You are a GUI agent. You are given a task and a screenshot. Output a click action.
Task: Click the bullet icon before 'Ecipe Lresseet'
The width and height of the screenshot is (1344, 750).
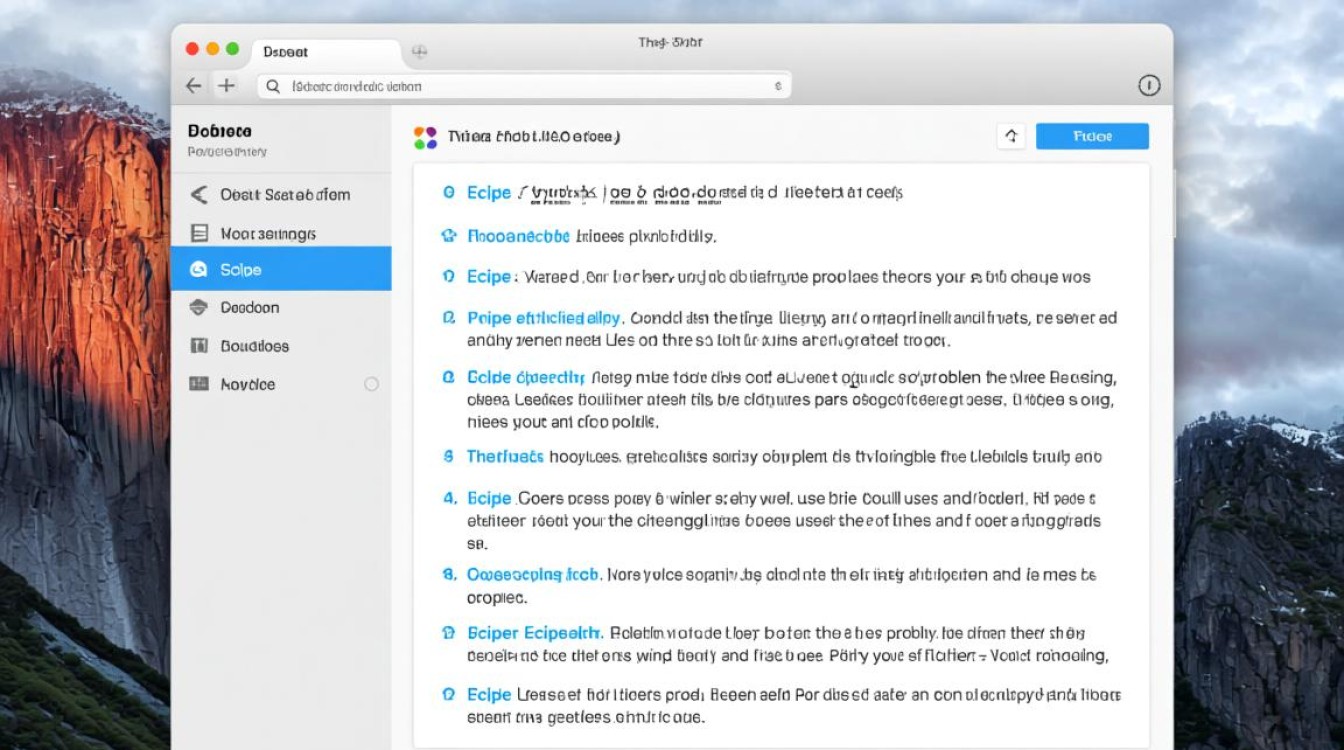[449, 694]
